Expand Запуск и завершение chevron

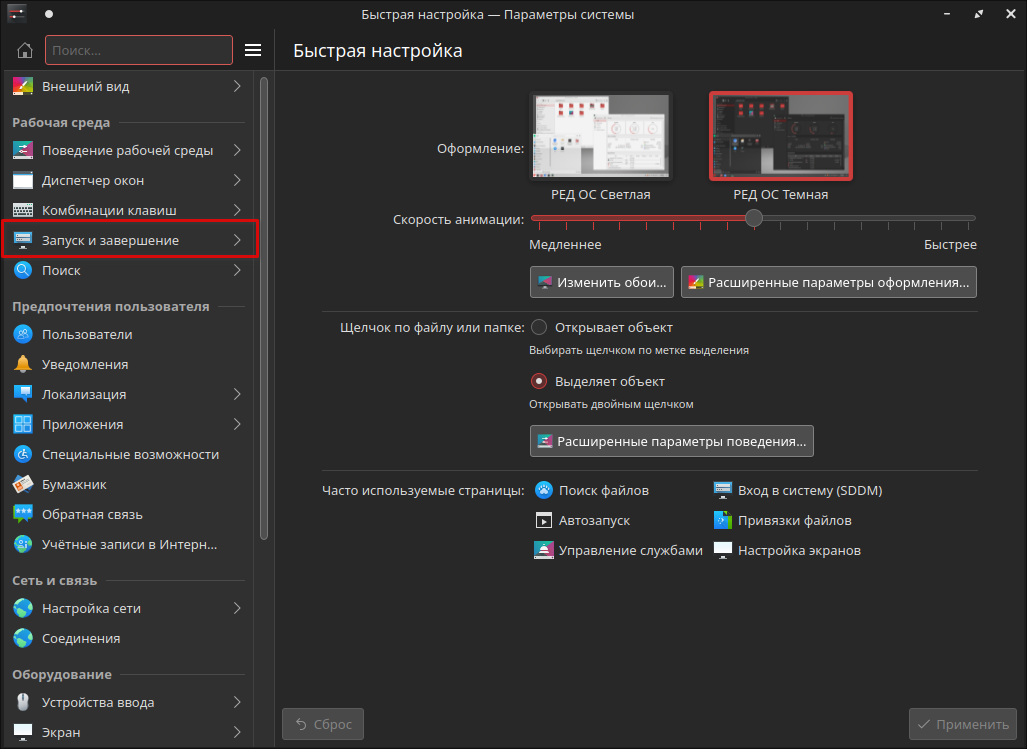[x=237, y=240]
